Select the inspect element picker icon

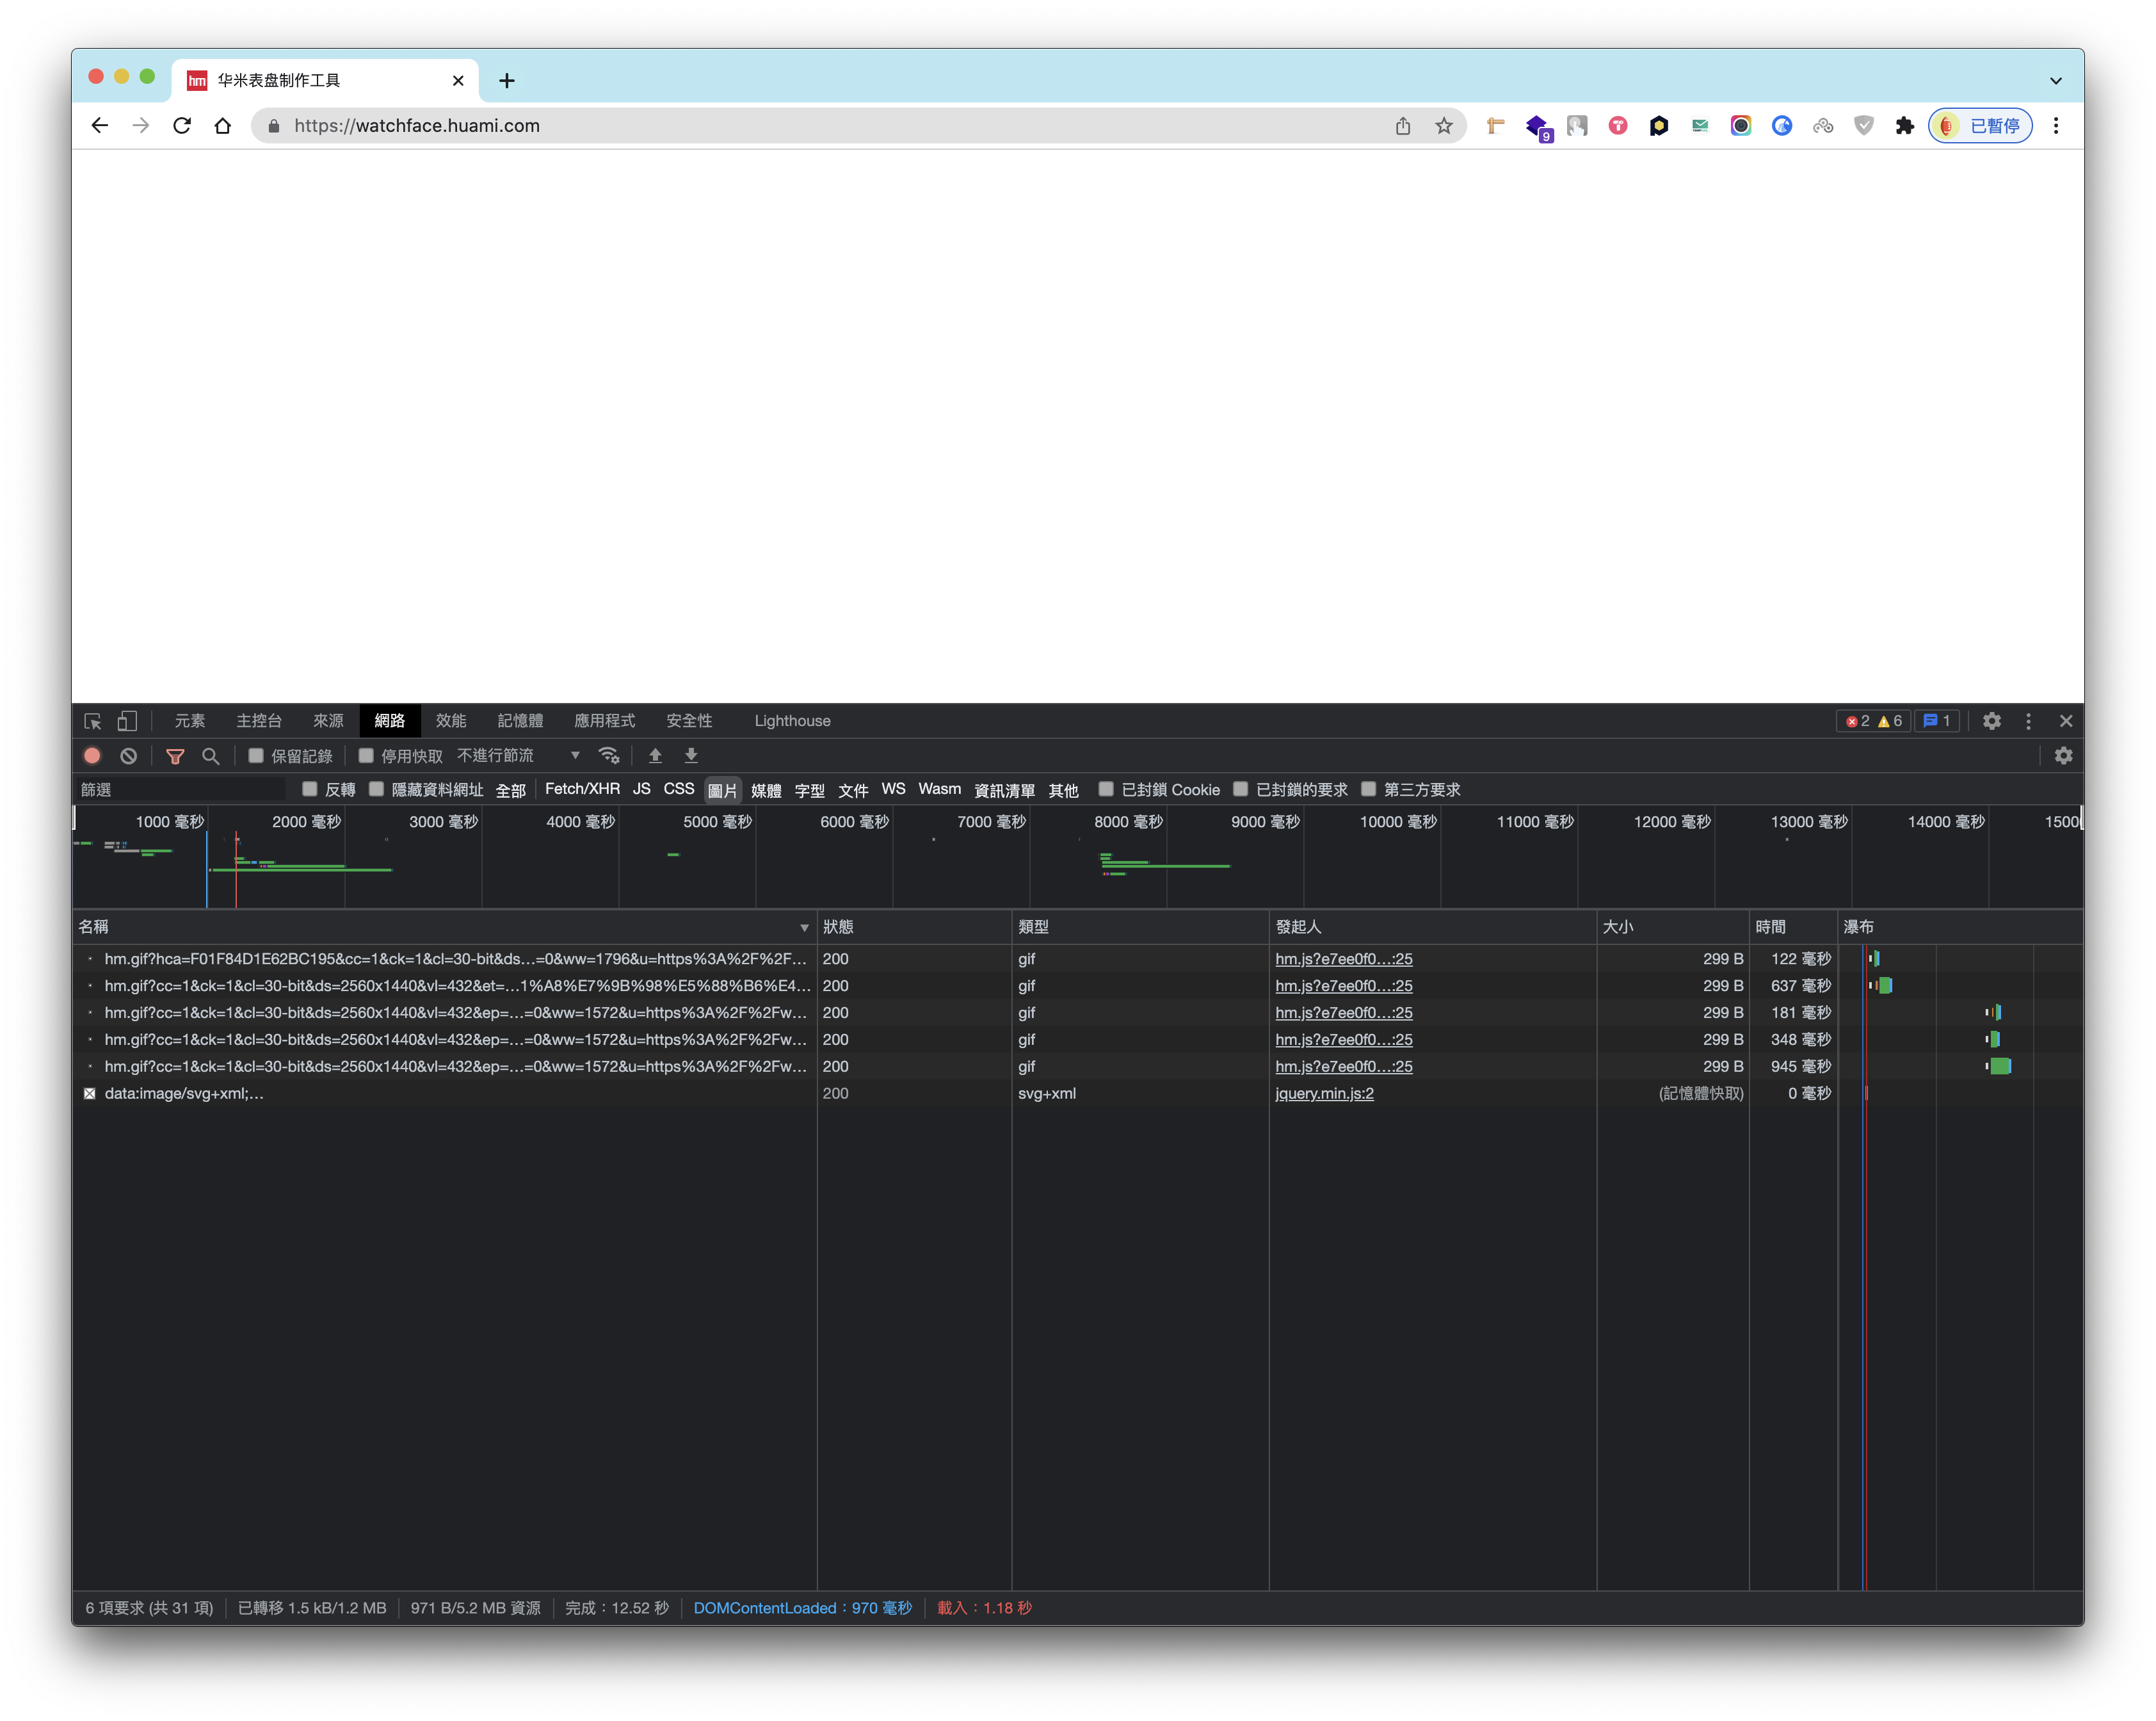point(93,721)
